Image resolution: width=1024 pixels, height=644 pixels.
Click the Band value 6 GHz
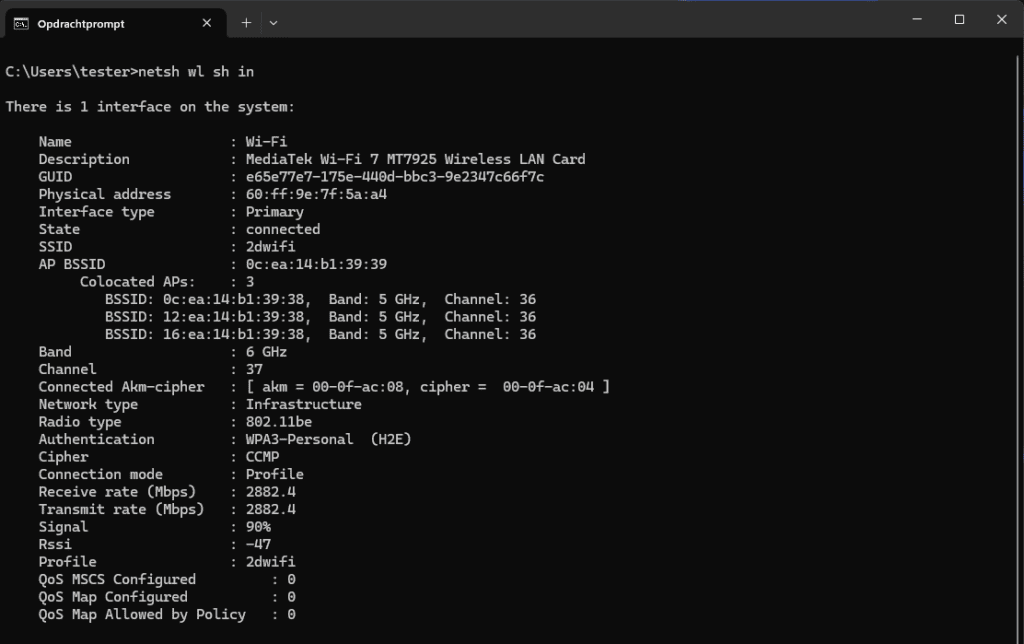[266, 352]
